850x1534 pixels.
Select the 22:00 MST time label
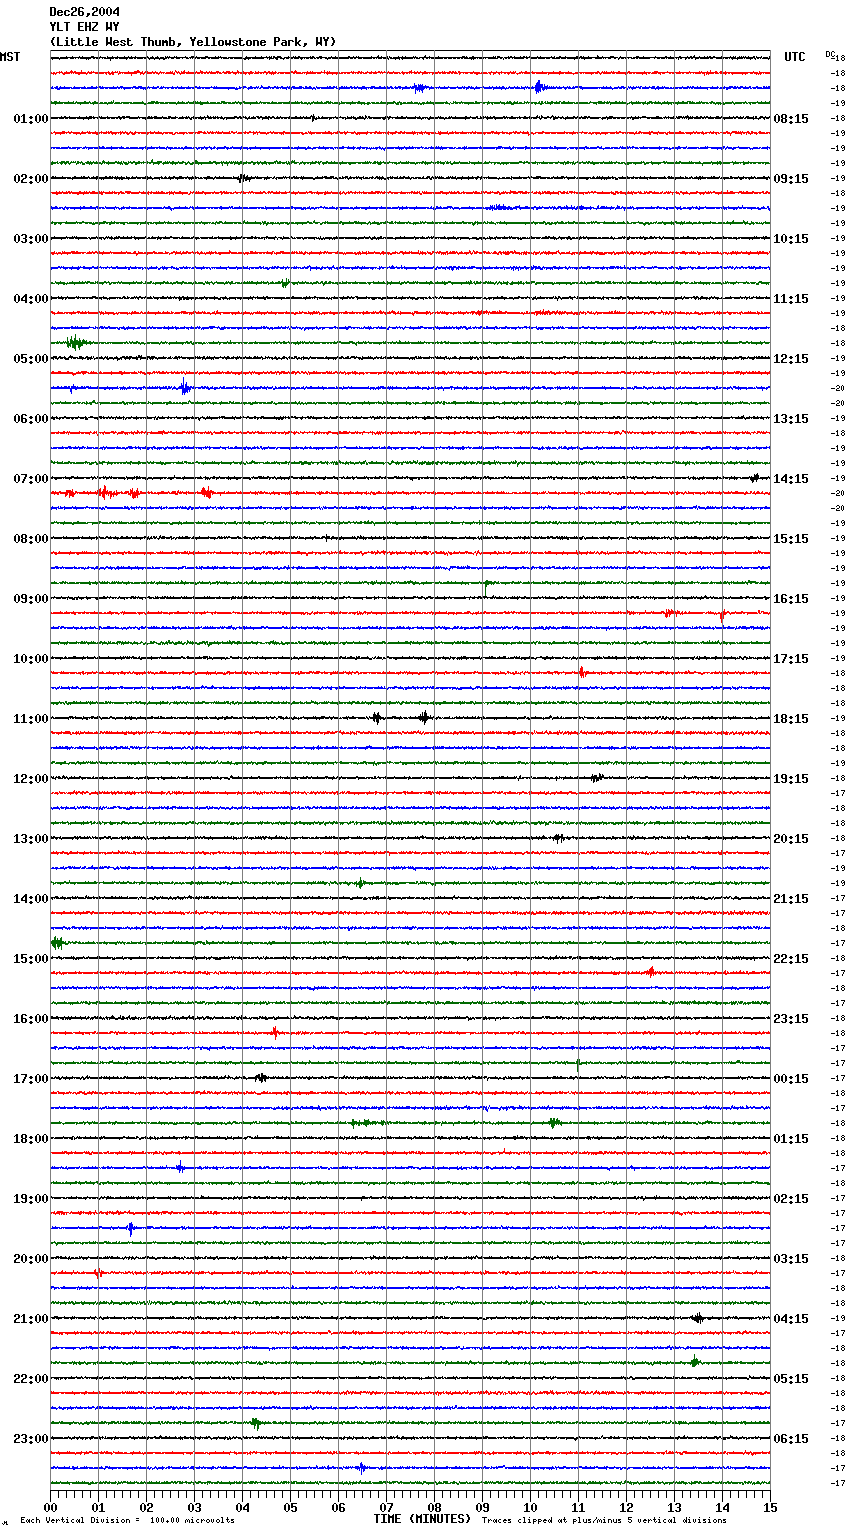point(31,1379)
